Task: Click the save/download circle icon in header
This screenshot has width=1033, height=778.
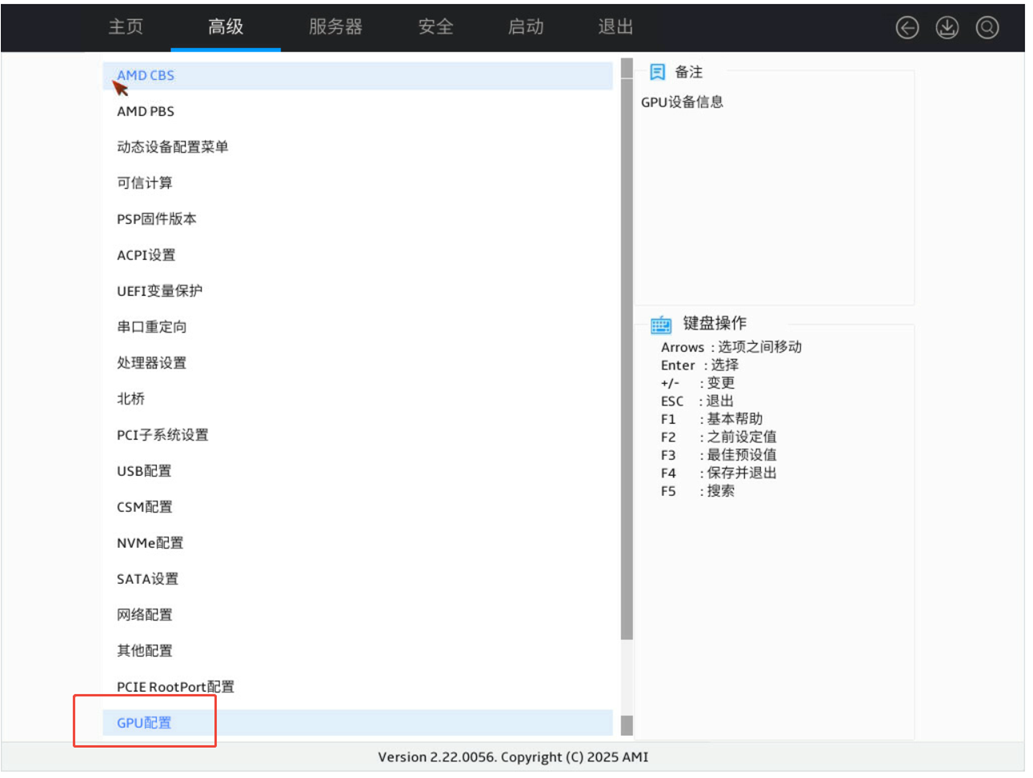Action: [947, 28]
